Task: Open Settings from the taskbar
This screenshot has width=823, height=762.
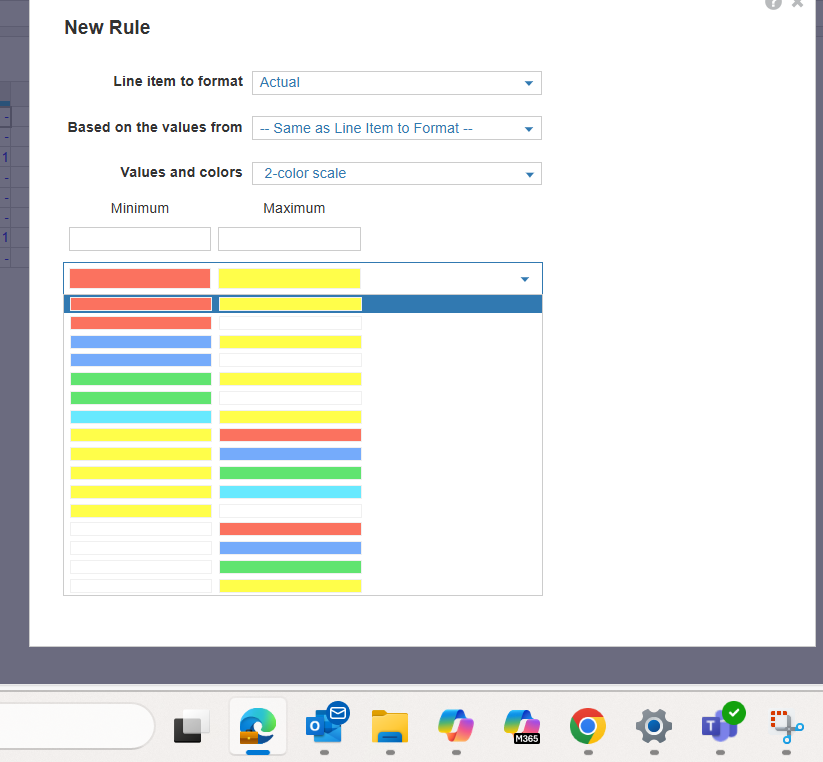Action: click(x=654, y=726)
